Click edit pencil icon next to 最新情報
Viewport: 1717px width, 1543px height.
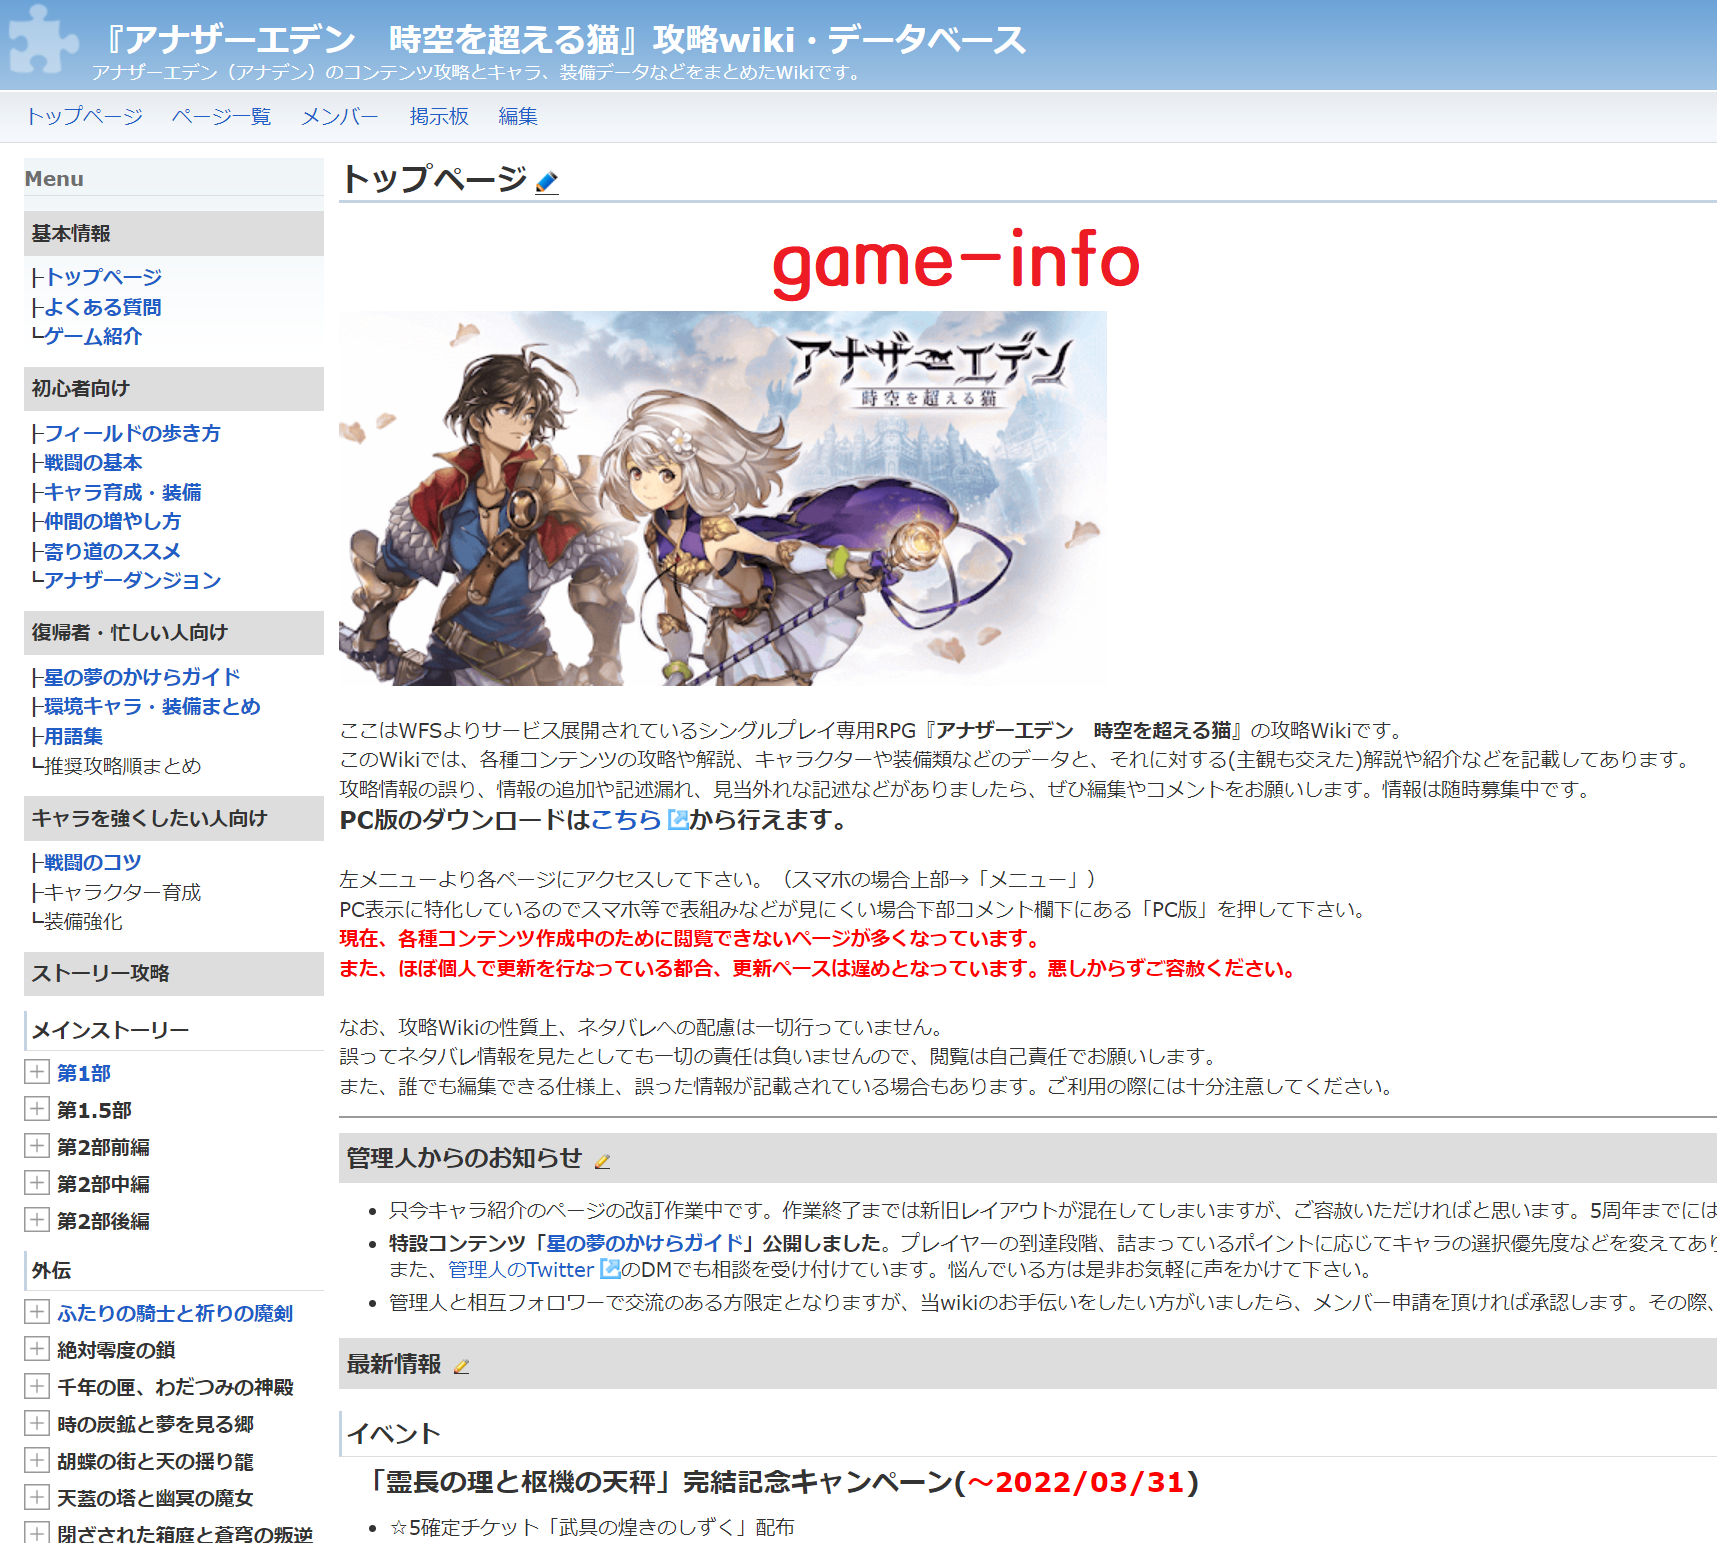tap(461, 1366)
